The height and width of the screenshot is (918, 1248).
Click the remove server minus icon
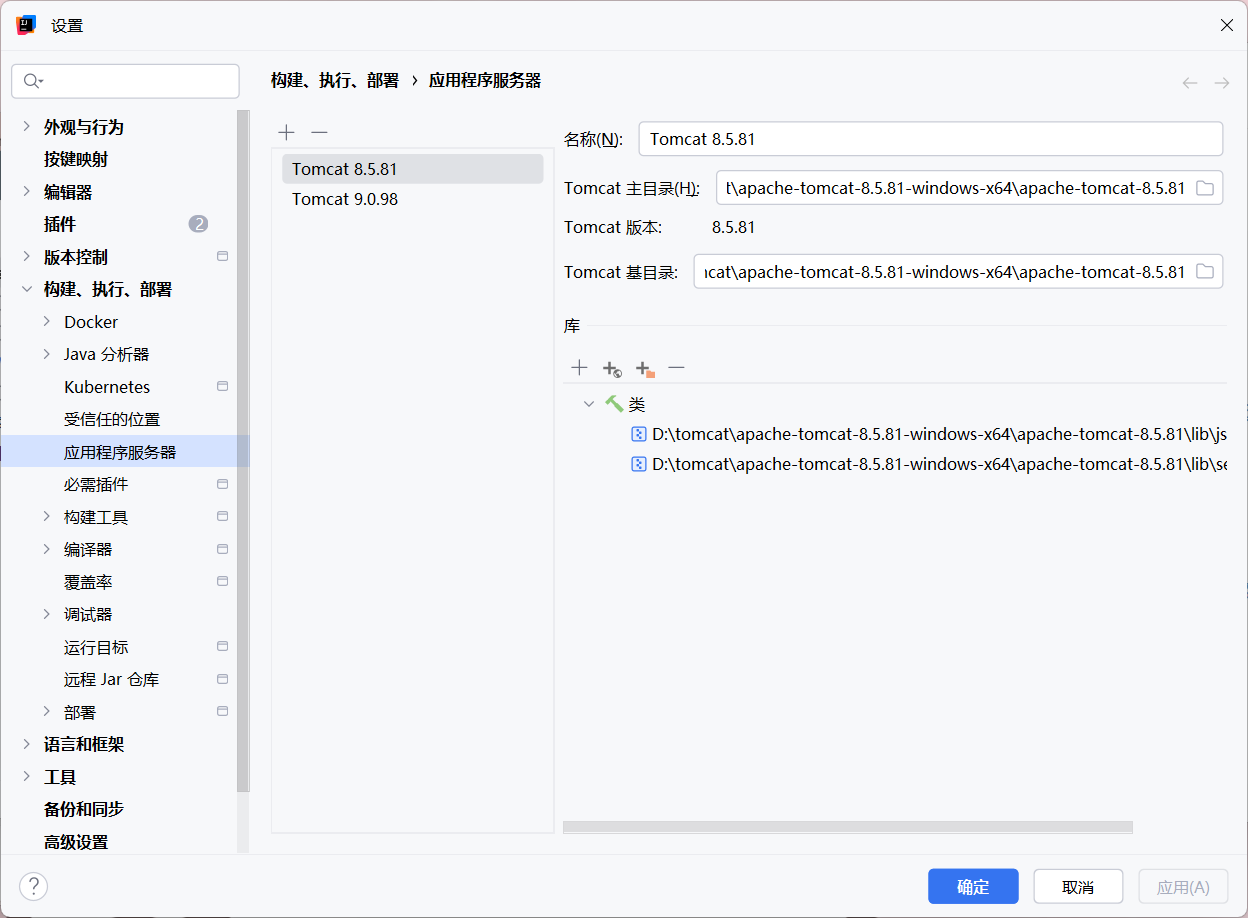pos(319,132)
